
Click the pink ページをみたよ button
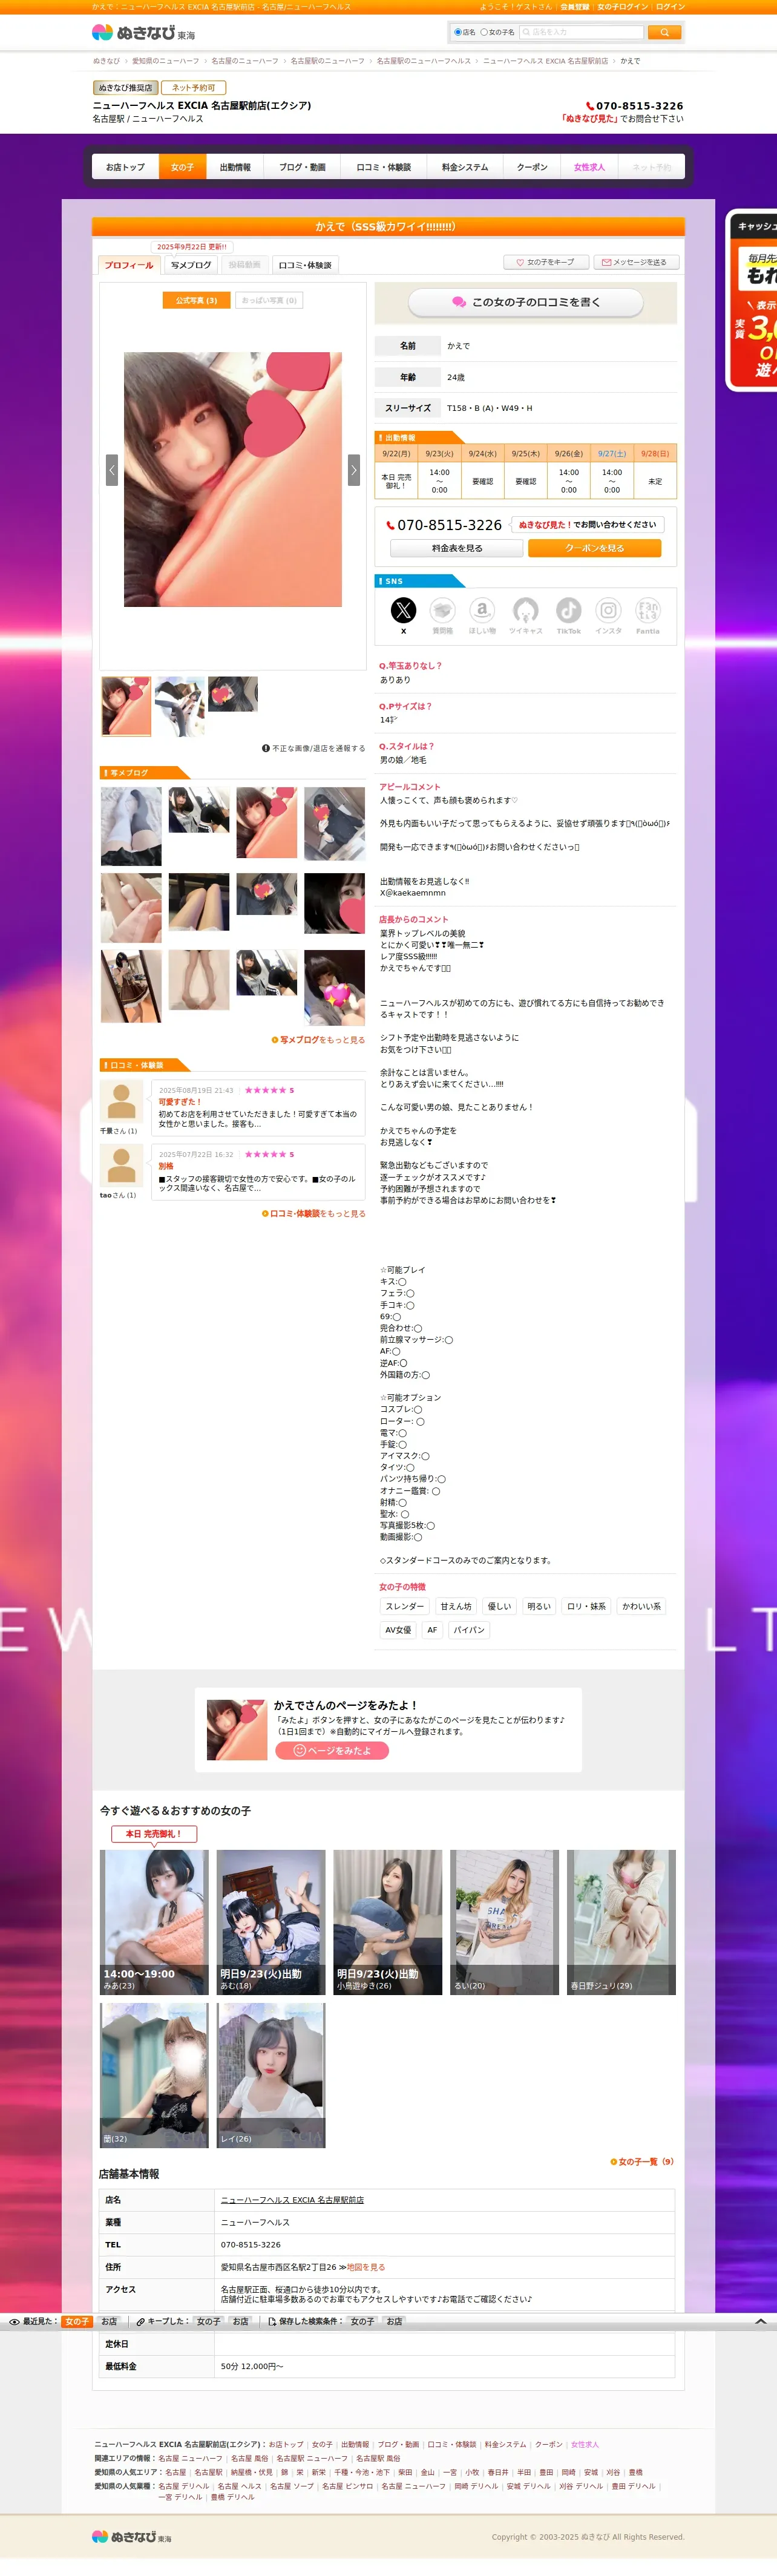[x=332, y=1750]
